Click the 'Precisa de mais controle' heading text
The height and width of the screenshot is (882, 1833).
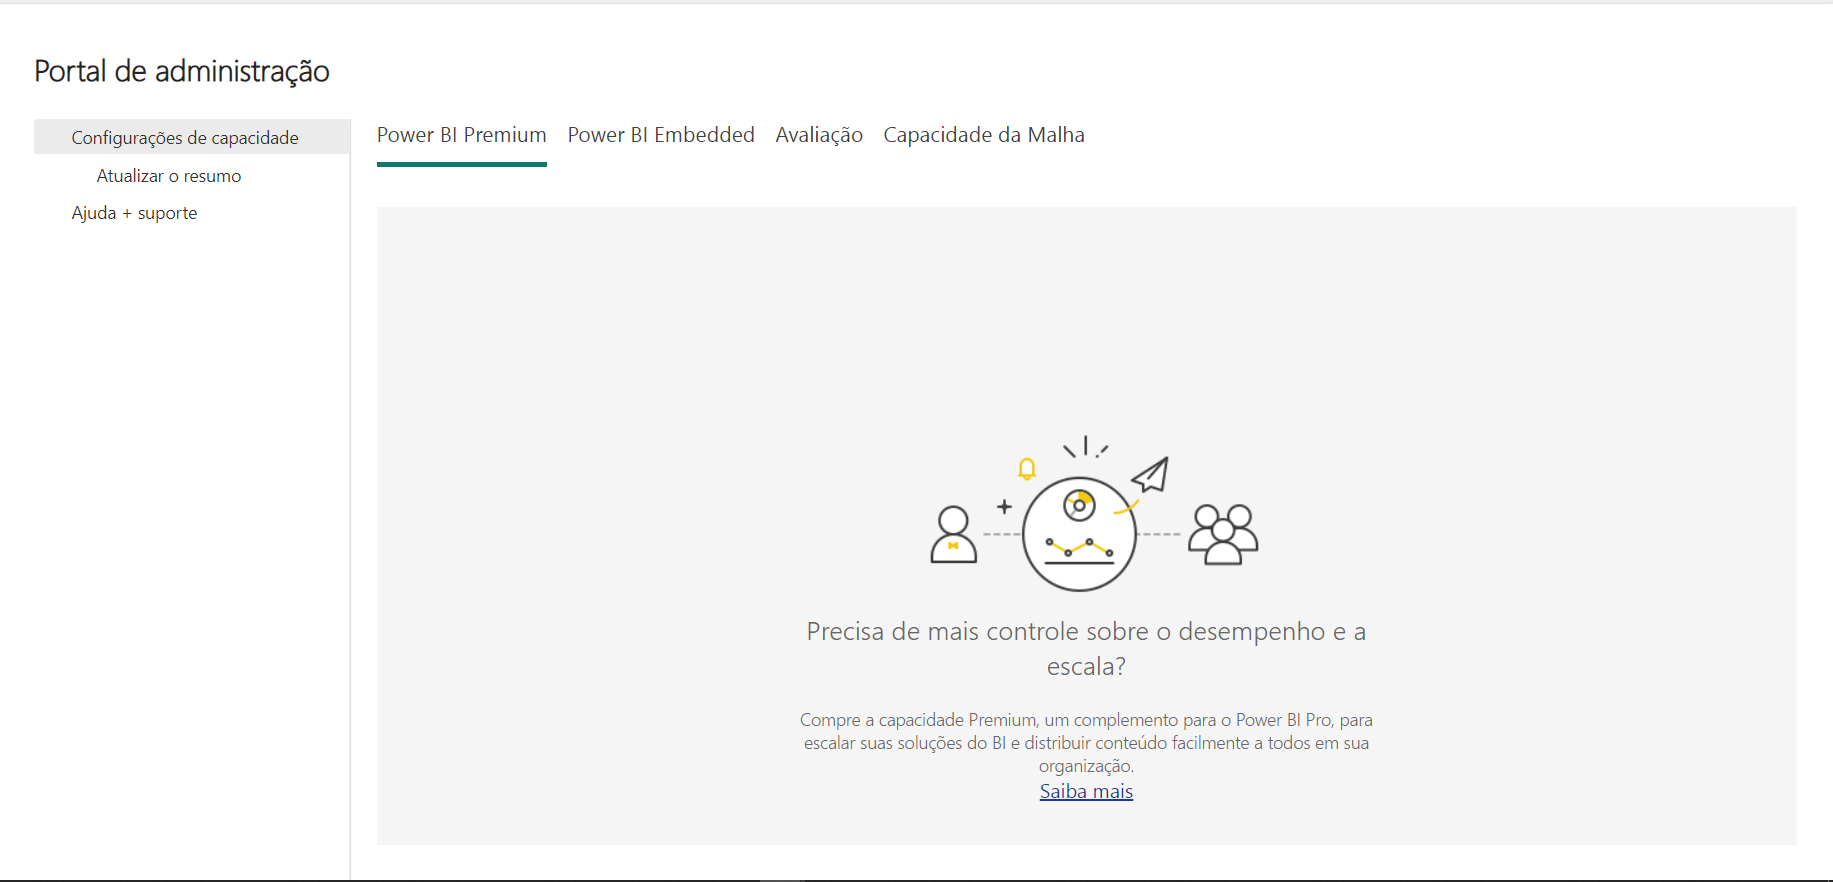[1086, 649]
